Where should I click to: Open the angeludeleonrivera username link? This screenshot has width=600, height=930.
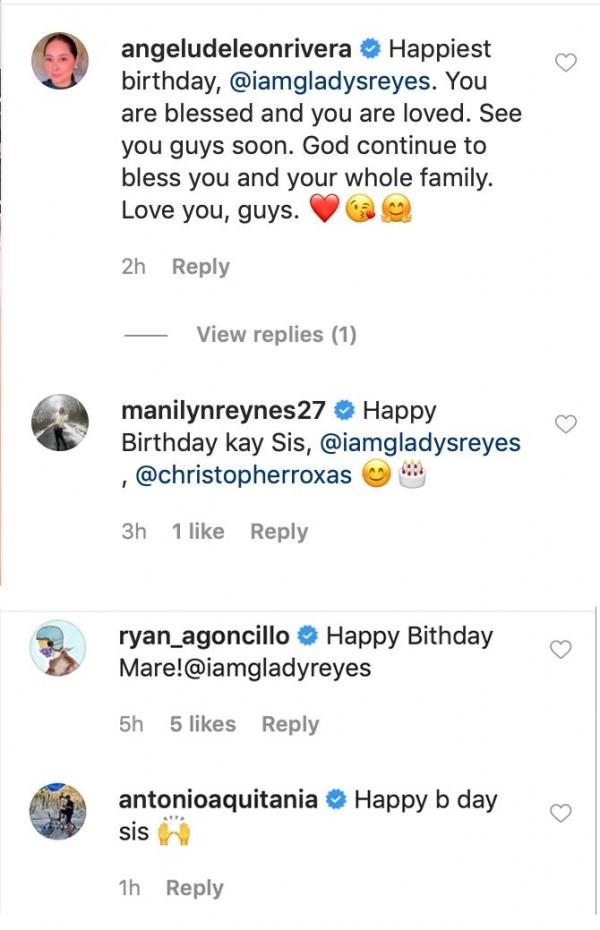pos(233,48)
